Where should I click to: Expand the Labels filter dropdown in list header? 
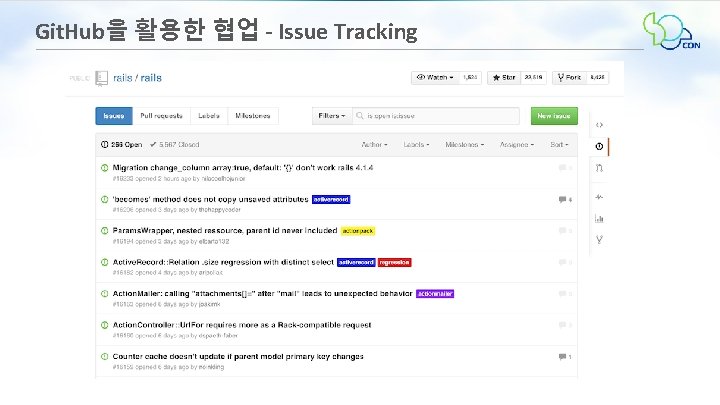(416, 145)
